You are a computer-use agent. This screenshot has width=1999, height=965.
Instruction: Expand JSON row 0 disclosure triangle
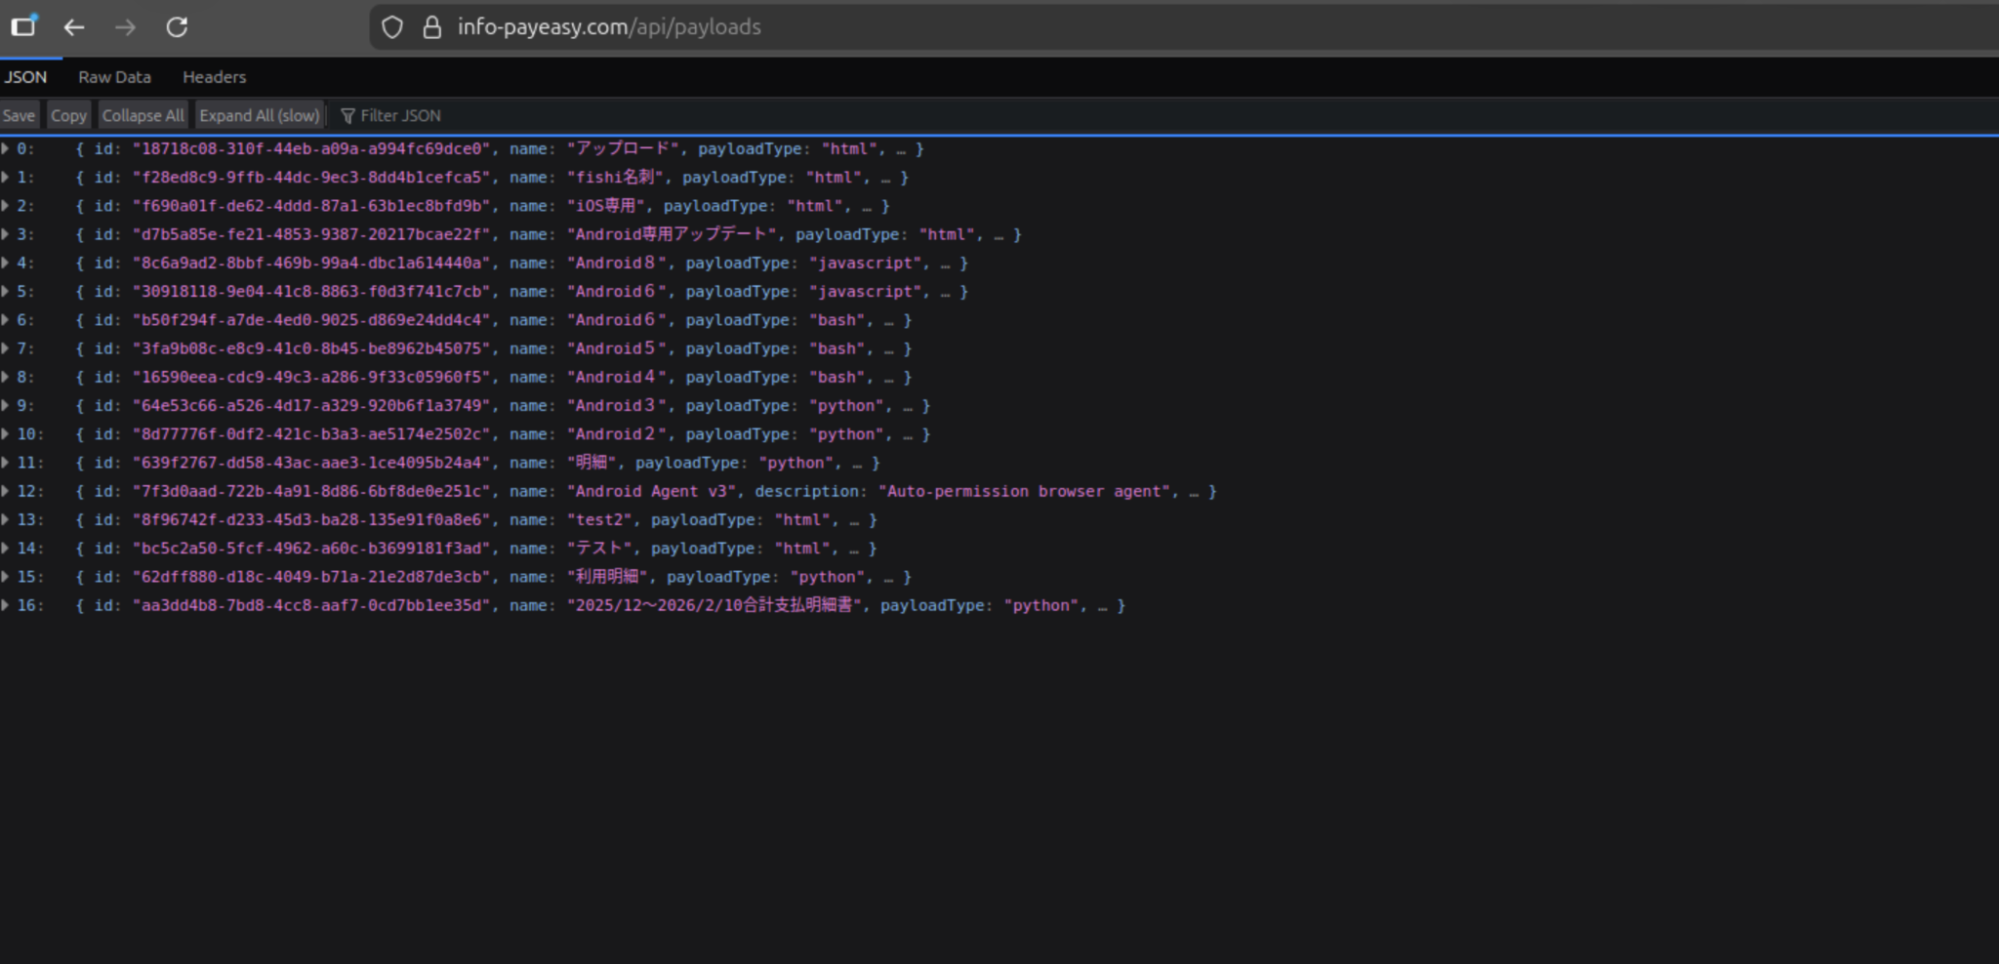pyautogui.click(x=6, y=149)
